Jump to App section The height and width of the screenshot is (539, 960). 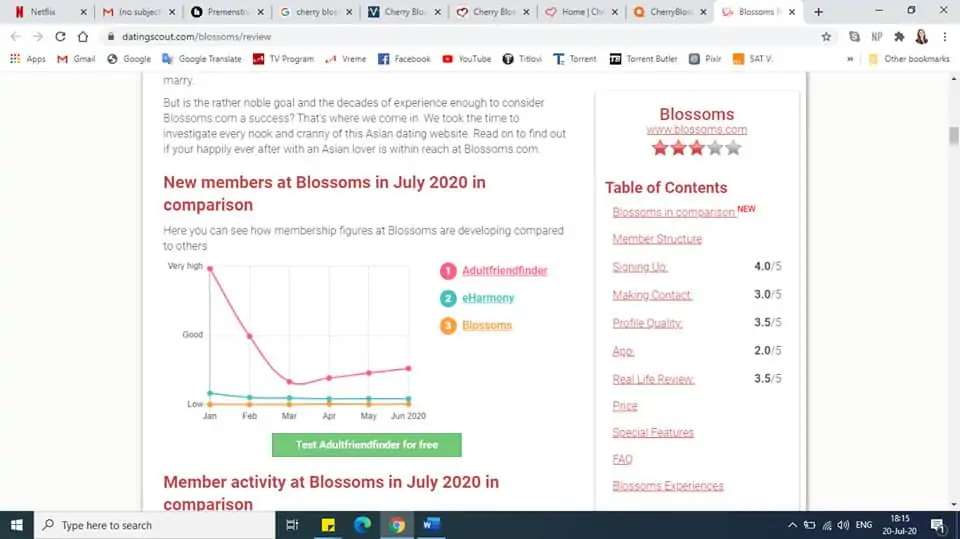623,352
